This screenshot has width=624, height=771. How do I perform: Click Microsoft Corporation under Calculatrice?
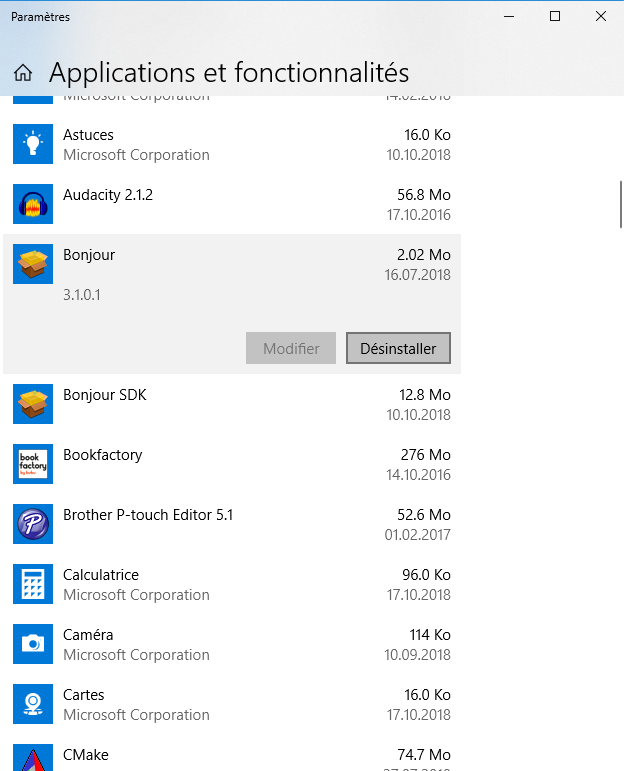click(x=137, y=595)
